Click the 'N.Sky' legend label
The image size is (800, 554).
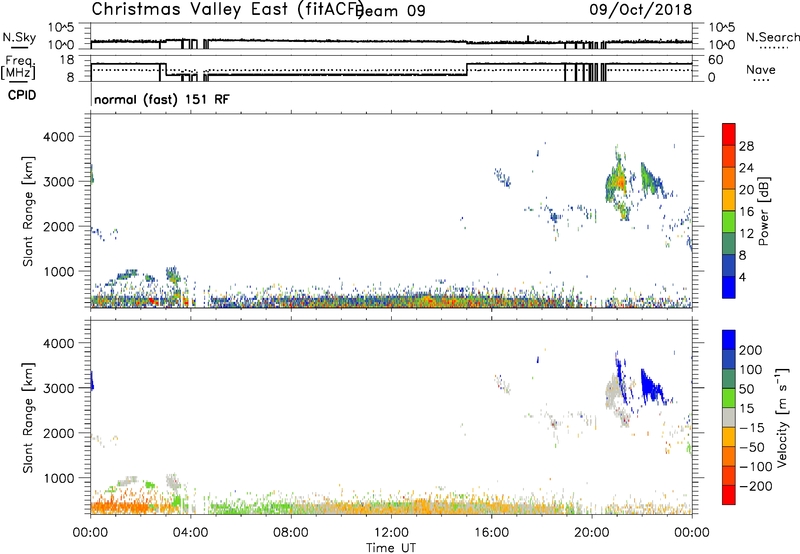pos(19,37)
